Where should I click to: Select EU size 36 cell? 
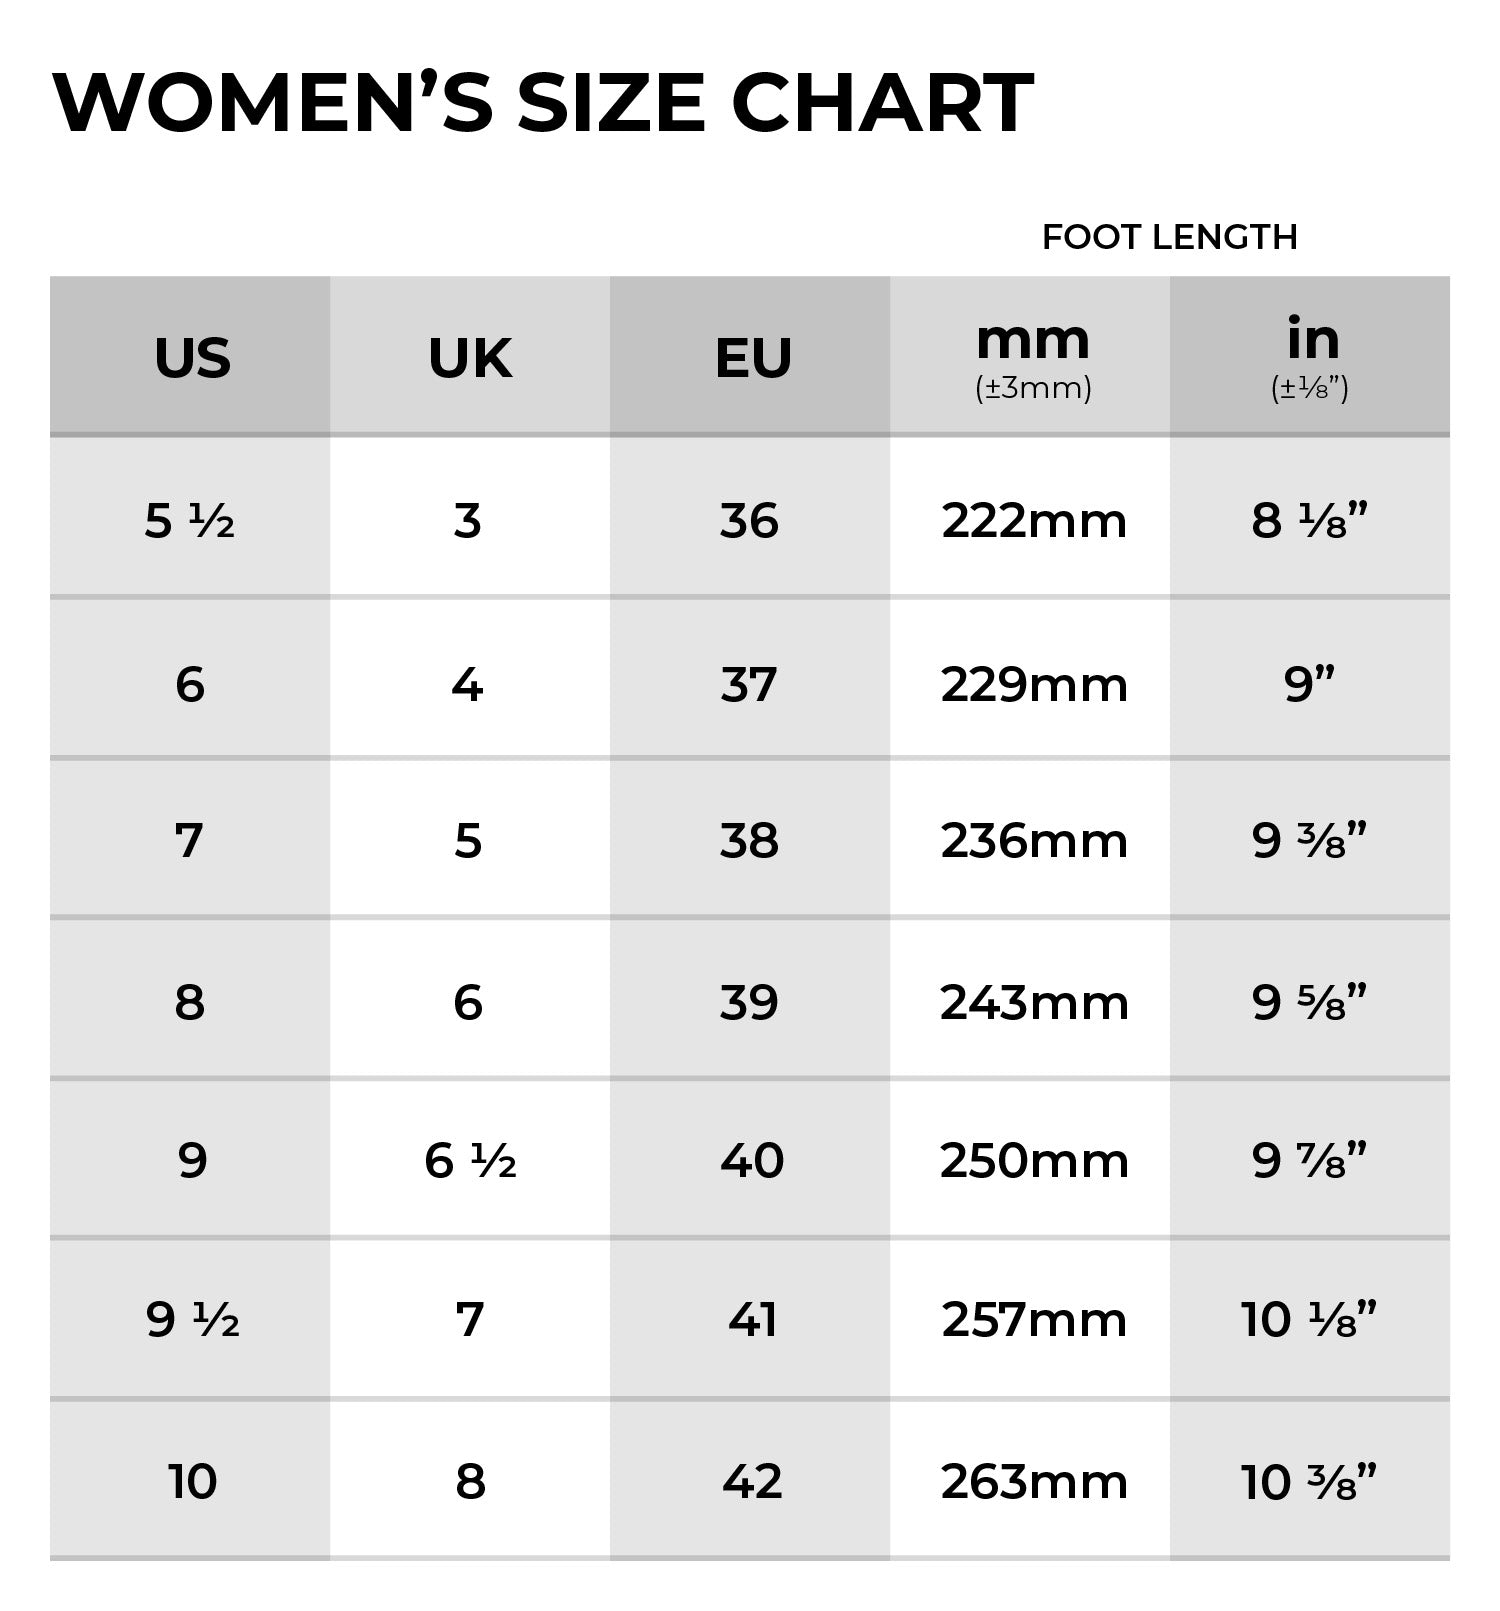pyautogui.click(x=749, y=521)
